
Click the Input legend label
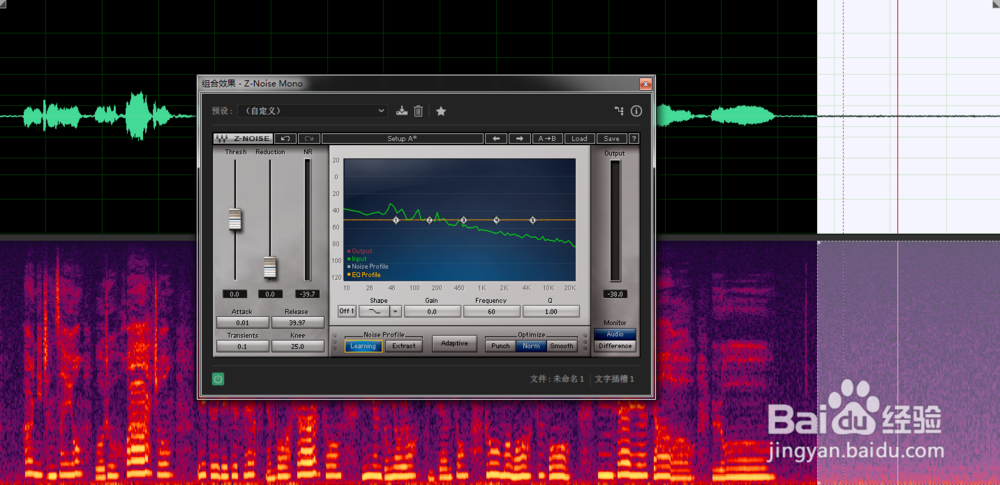point(359,258)
